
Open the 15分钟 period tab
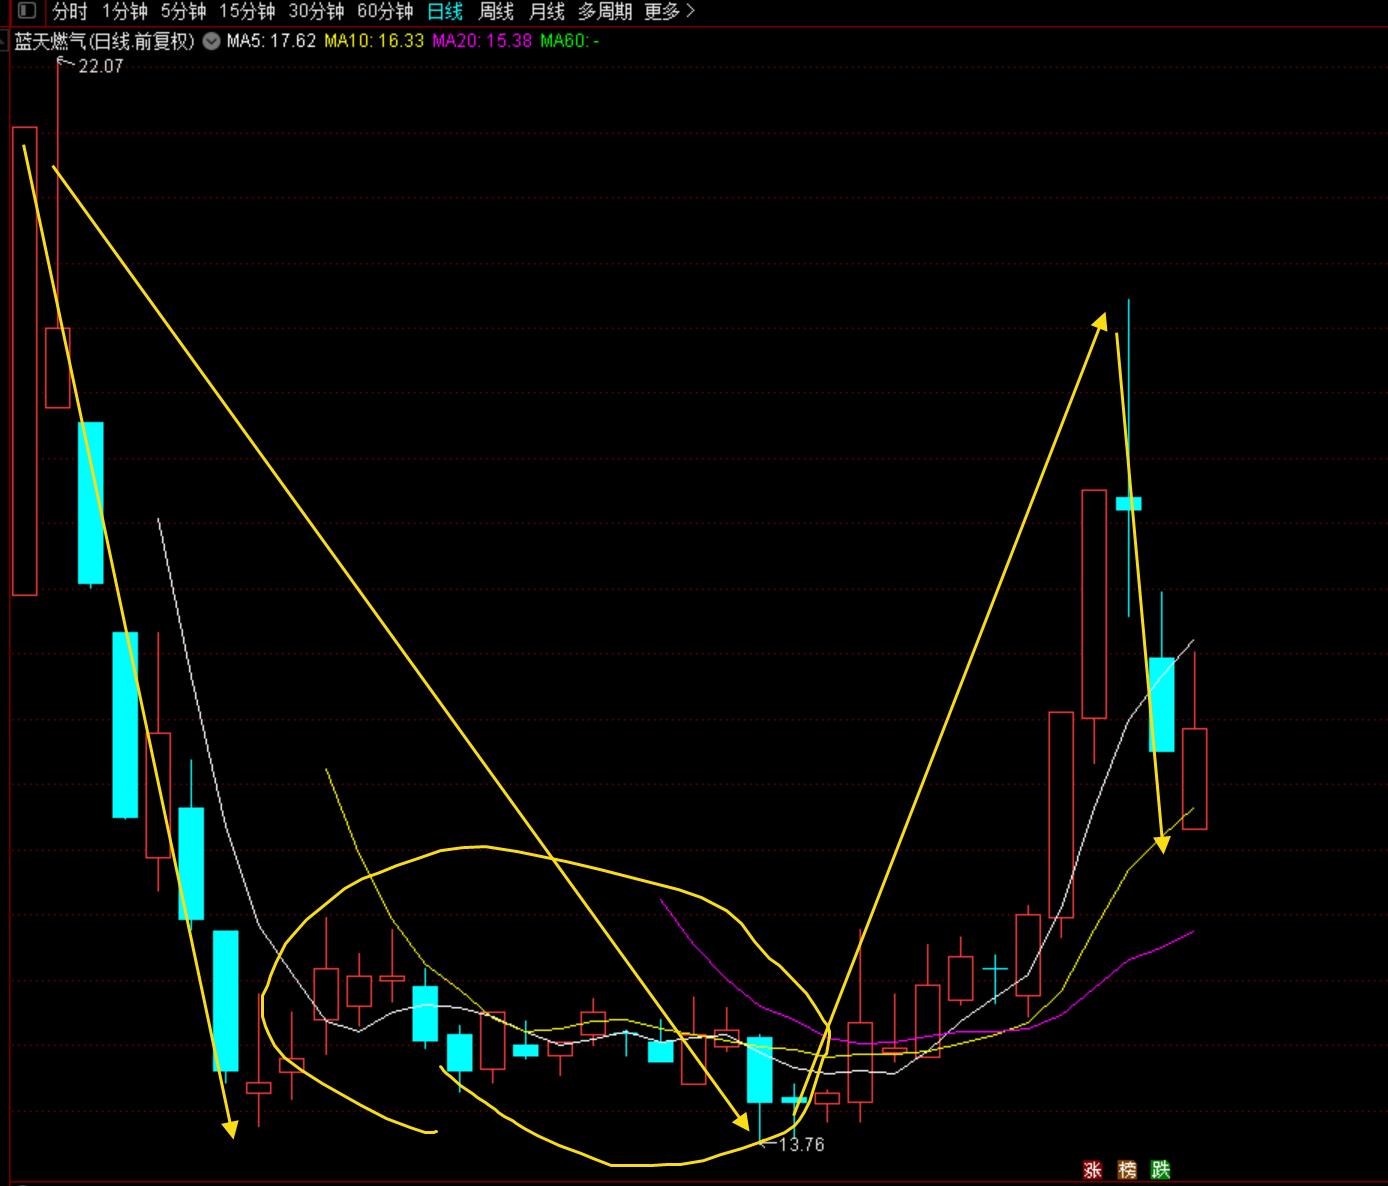click(x=247, y=12)
